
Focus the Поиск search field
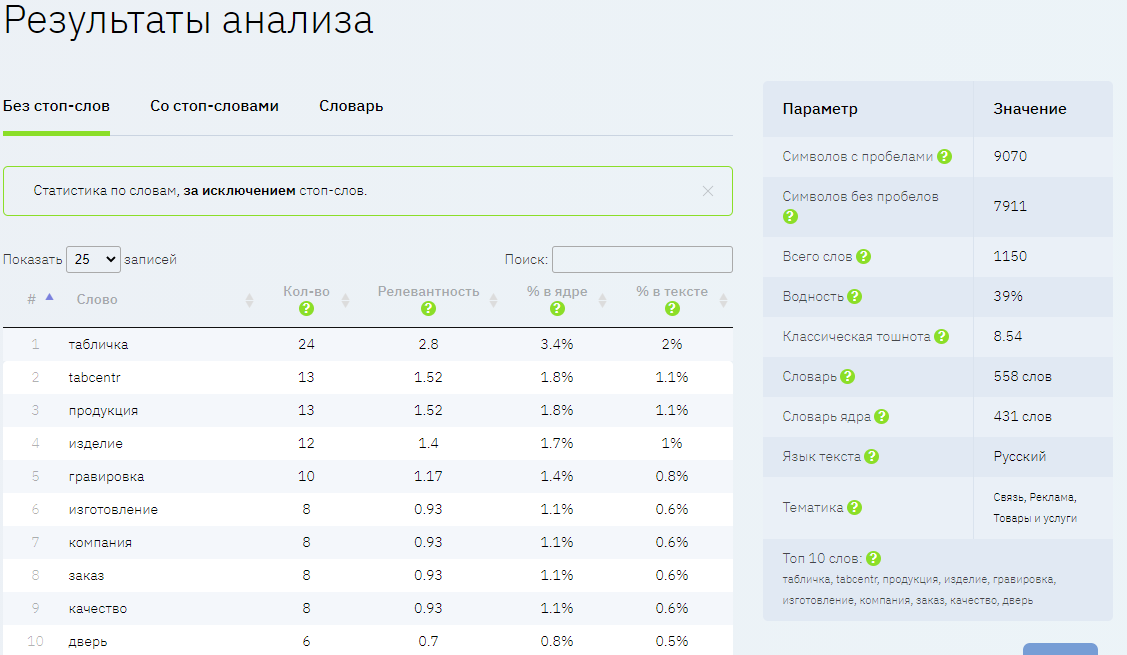coord(643,259)
